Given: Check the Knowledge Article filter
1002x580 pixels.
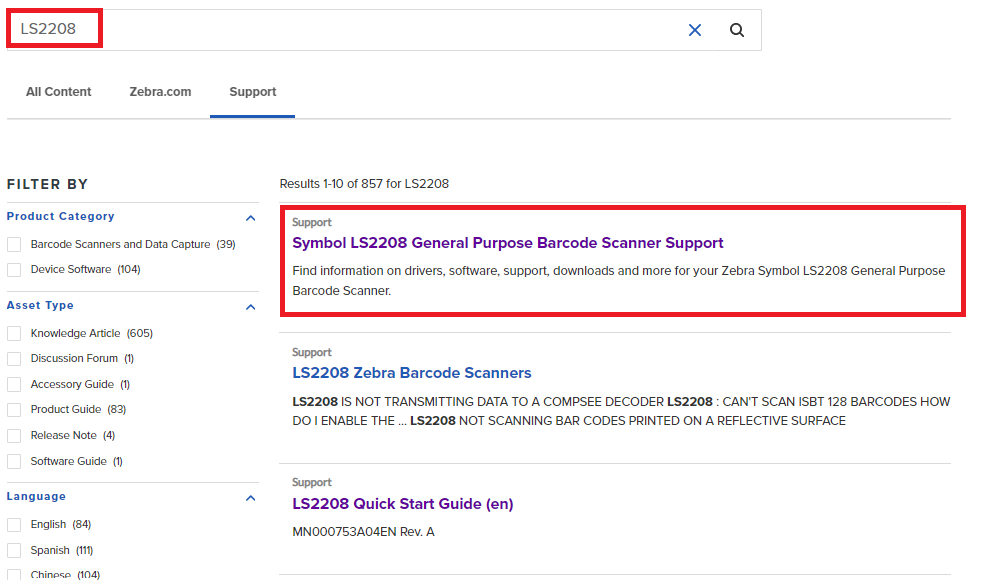Looking at the screenshot, I should coord(14,332).
